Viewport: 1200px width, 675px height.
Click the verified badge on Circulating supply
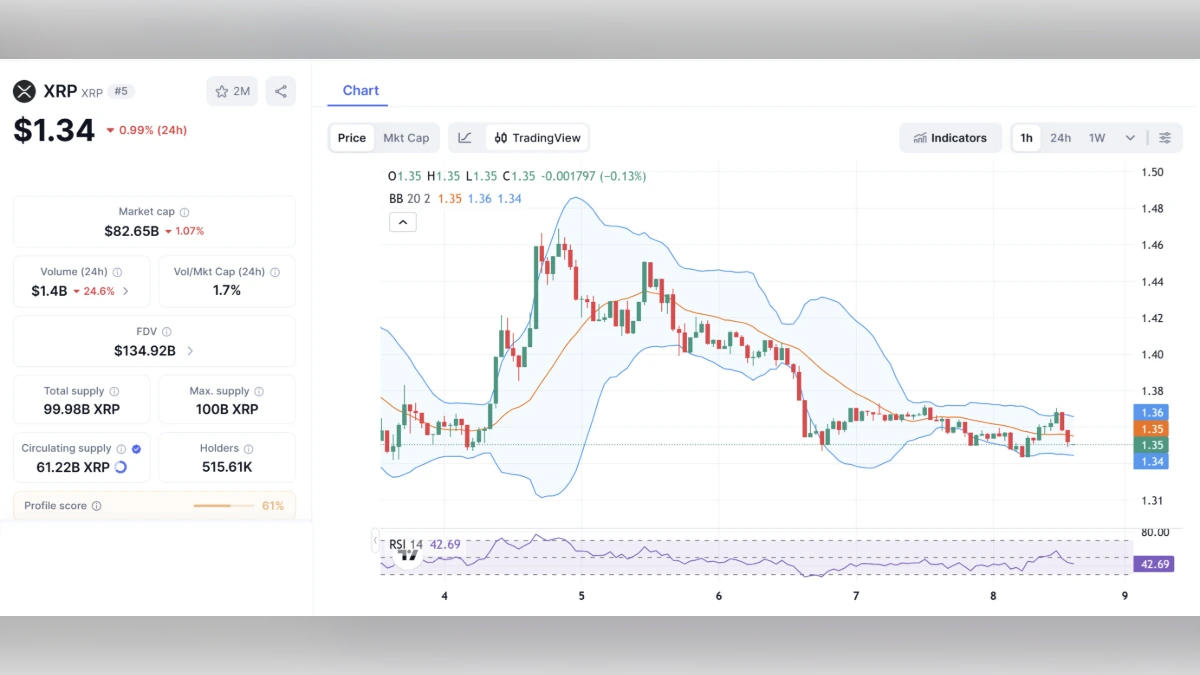click(x=135, y=448)
